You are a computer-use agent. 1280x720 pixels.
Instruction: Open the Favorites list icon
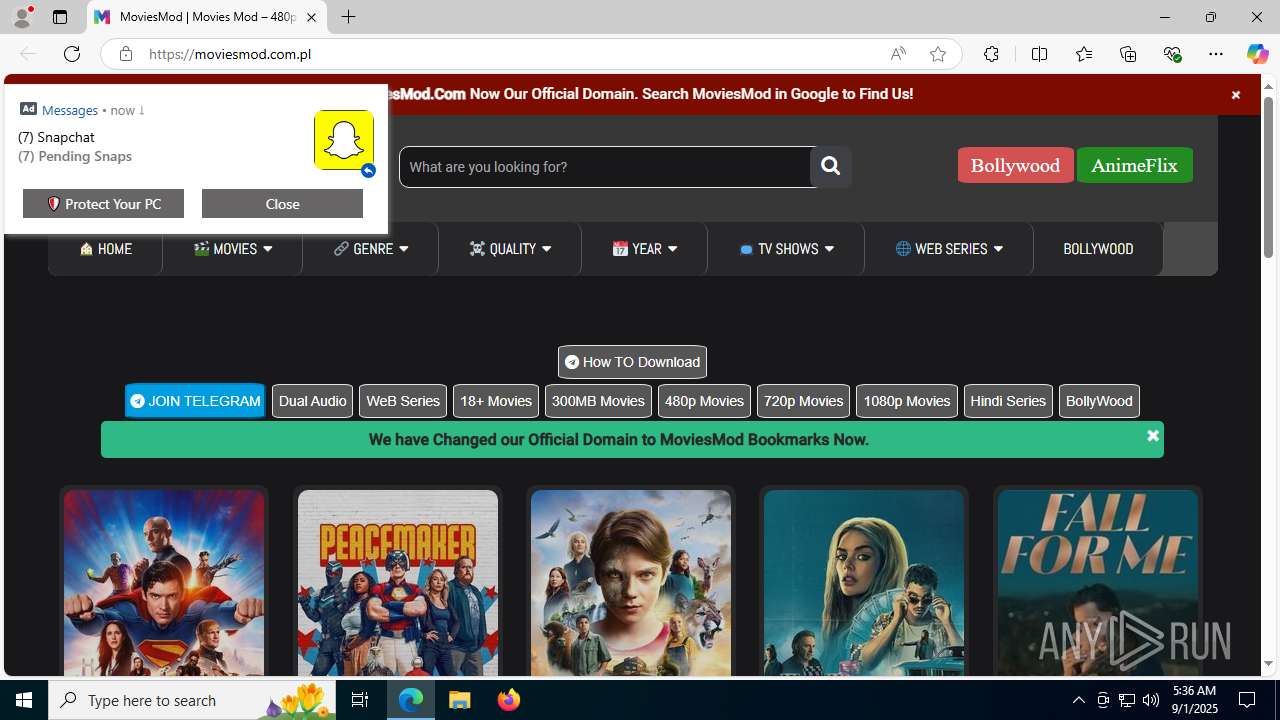(x=1084, y=54)
